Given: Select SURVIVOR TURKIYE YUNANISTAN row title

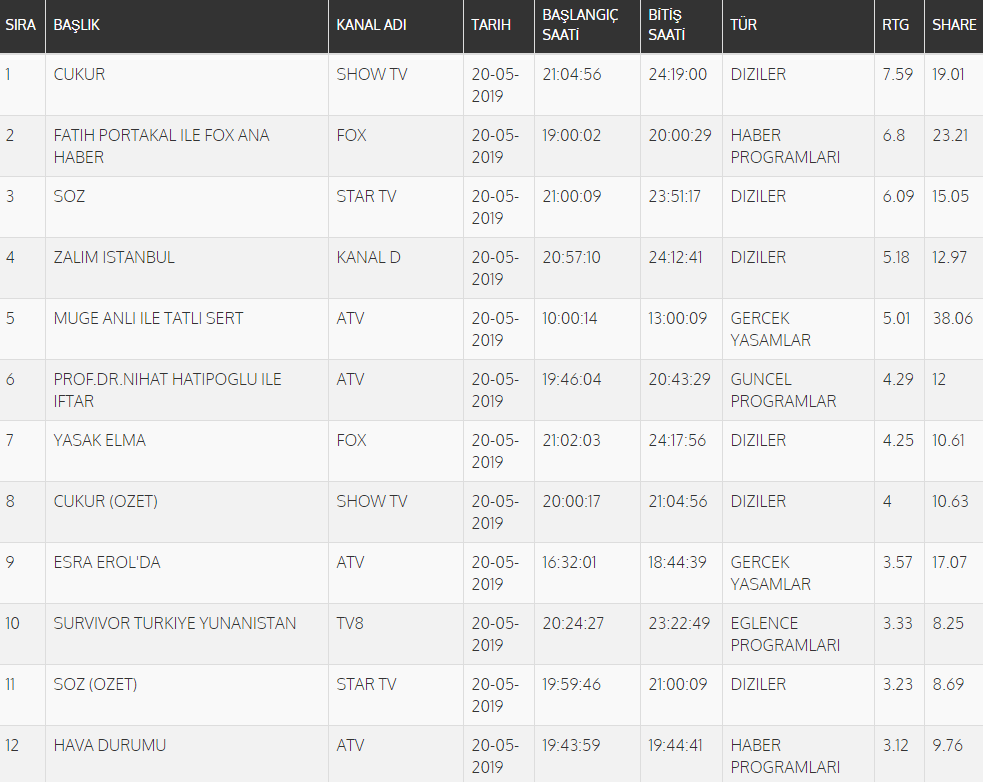Looking at the screenshot, I should coord(174,623).
